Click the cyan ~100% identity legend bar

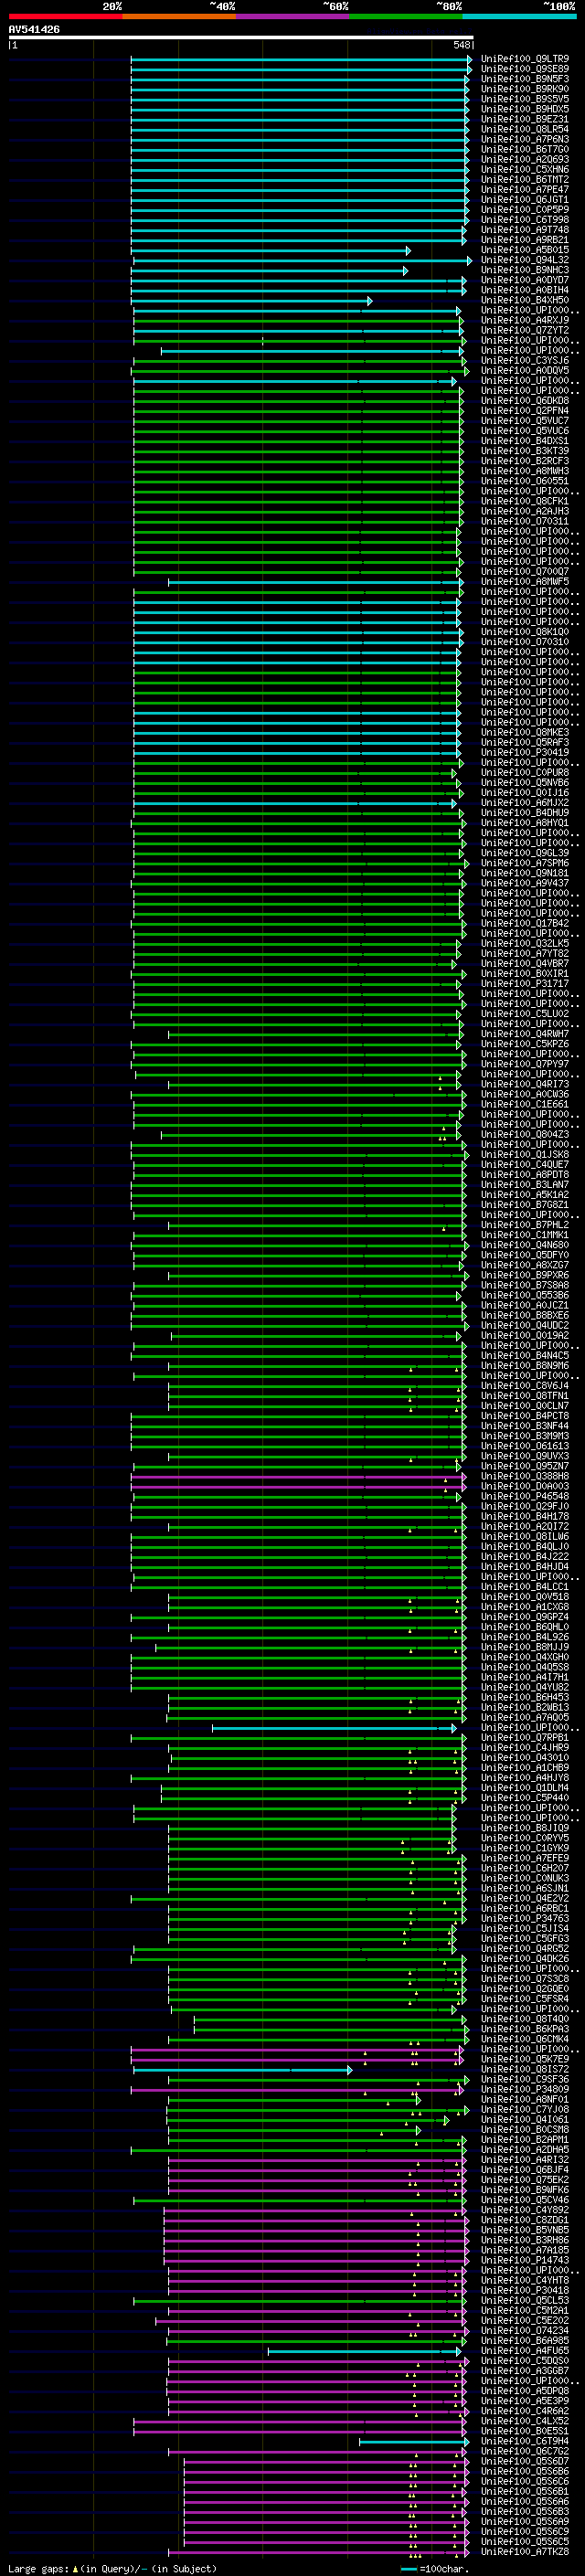519,16
